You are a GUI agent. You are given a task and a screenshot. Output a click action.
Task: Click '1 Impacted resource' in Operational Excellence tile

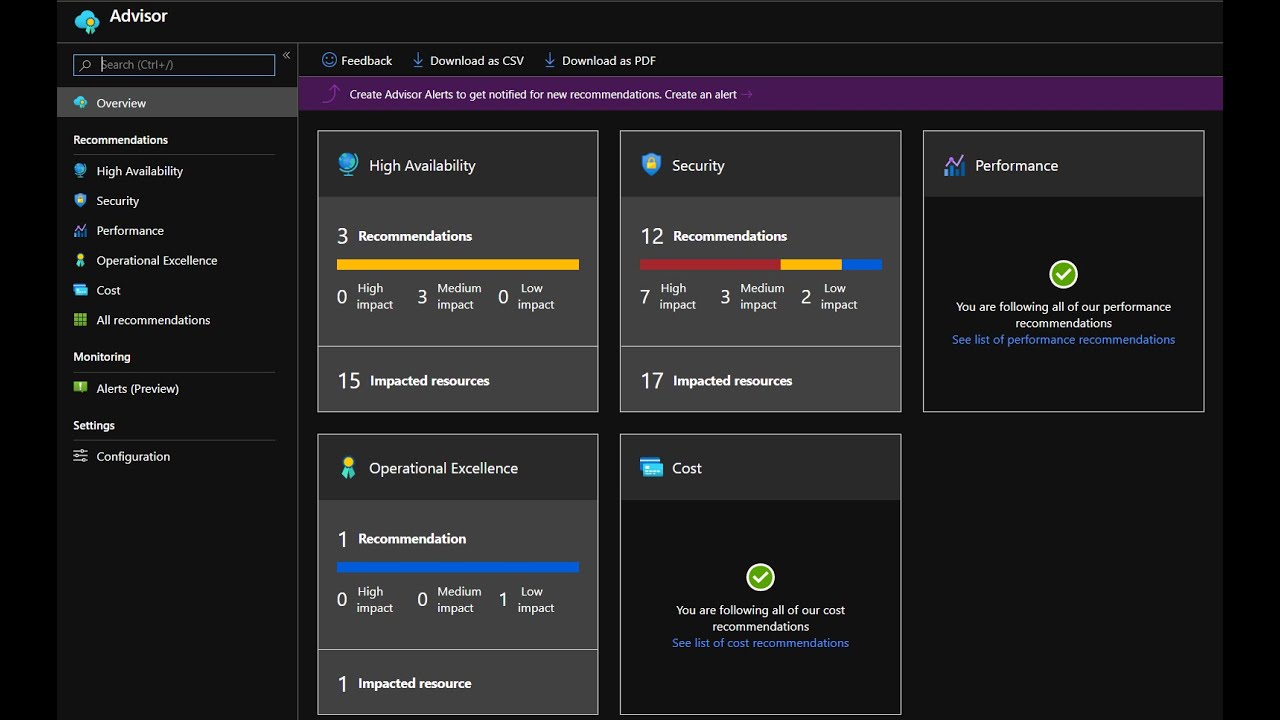click(x=404, y=683)
